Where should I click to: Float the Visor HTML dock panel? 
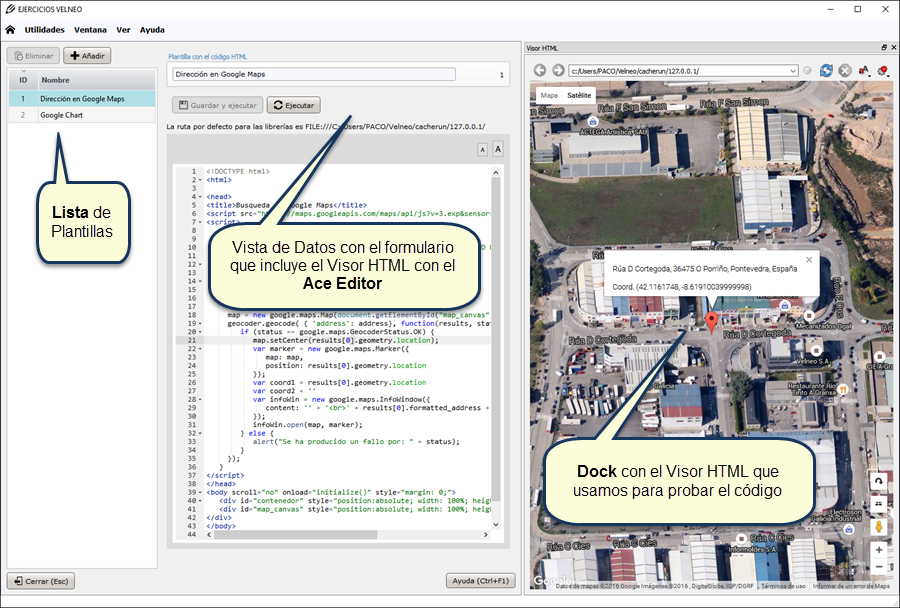click(883, 48)
